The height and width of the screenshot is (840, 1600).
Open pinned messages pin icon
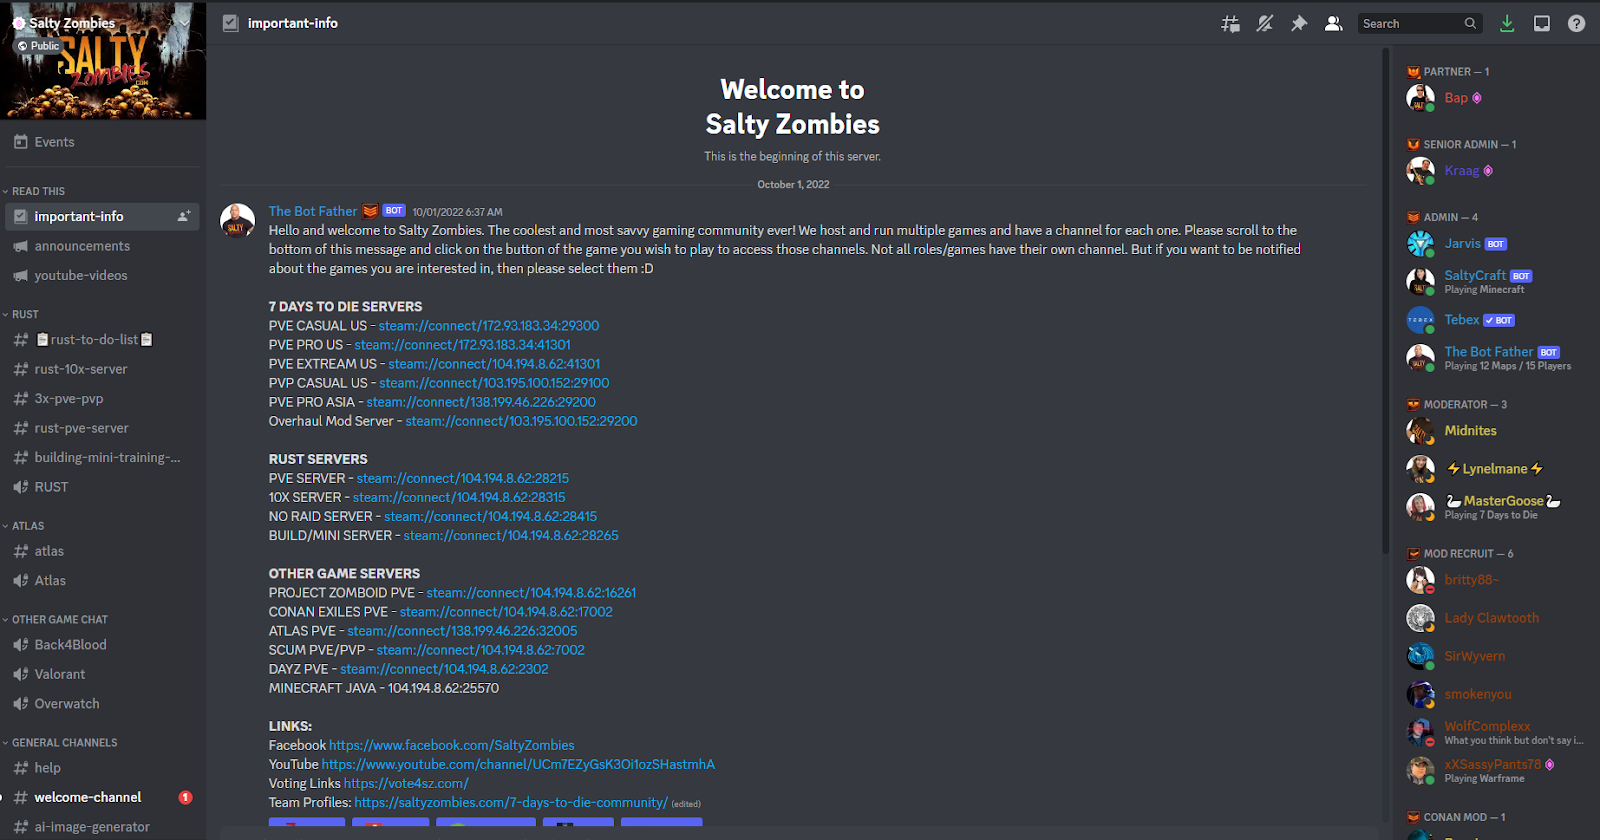pyautogui.click(x=1299, y=23)
